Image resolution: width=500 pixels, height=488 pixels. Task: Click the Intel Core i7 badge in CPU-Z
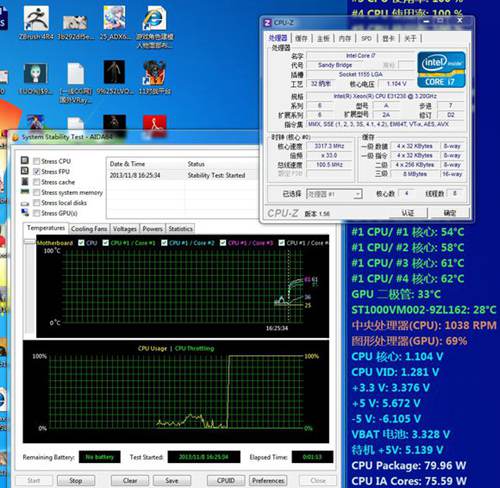coord(441,69)
